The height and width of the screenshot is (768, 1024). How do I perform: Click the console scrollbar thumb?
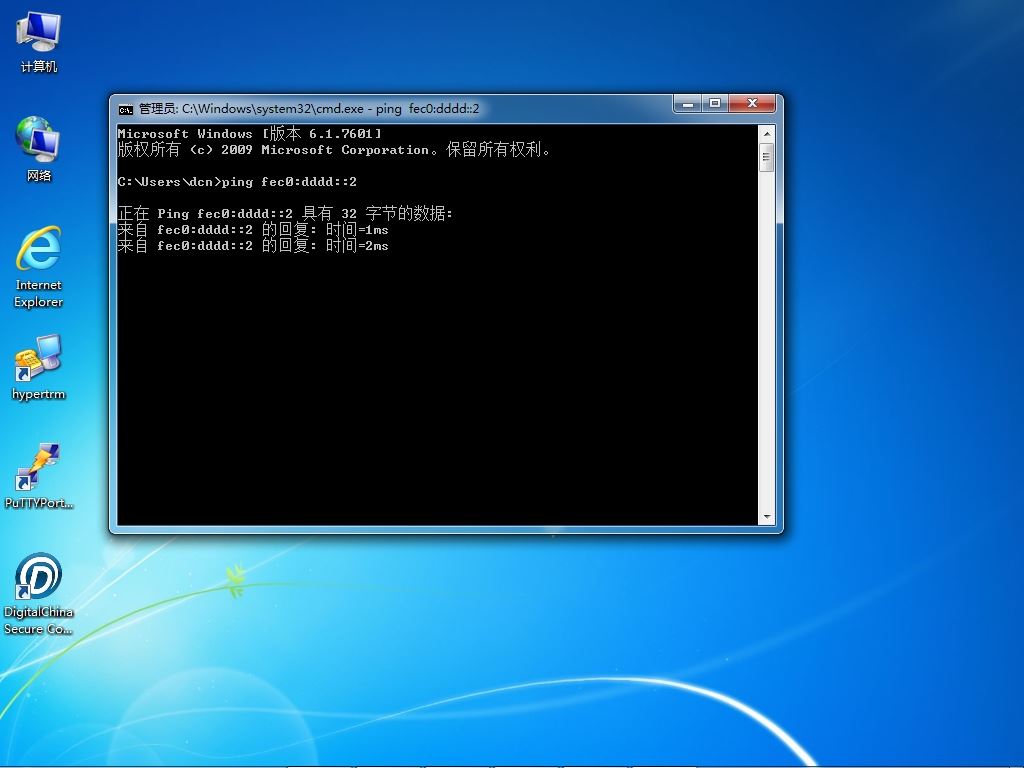(x=767, y=157)
